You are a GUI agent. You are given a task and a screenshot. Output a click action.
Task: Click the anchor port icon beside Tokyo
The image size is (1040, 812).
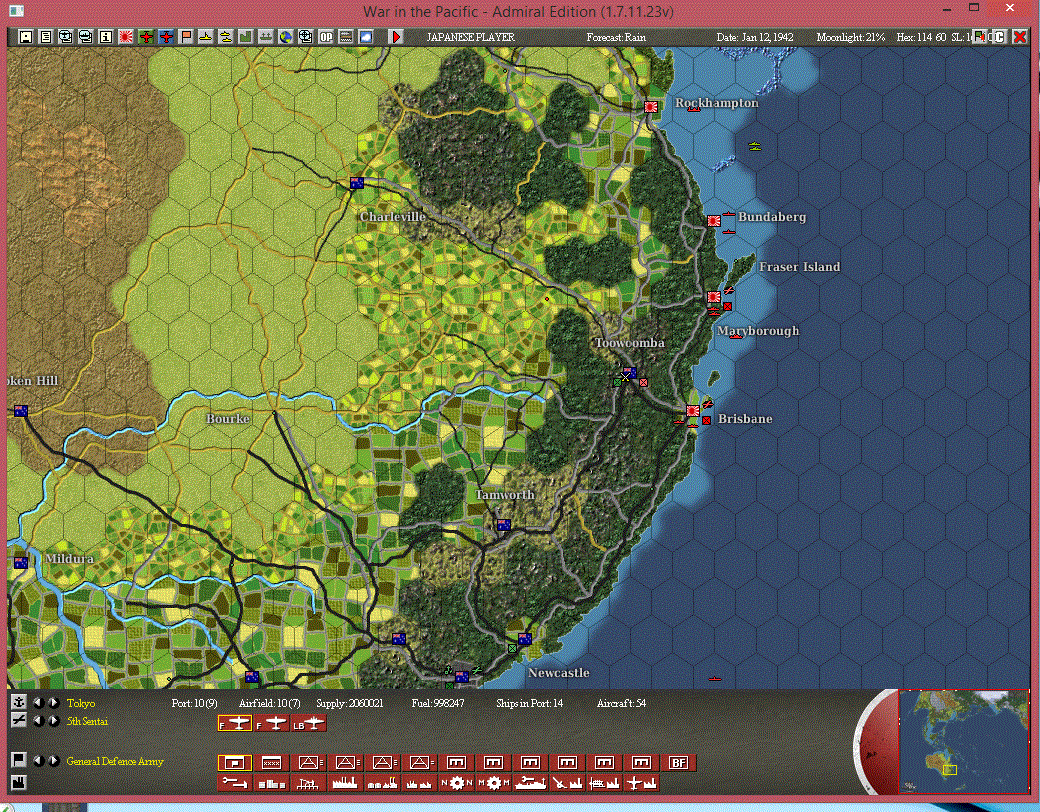19,702
